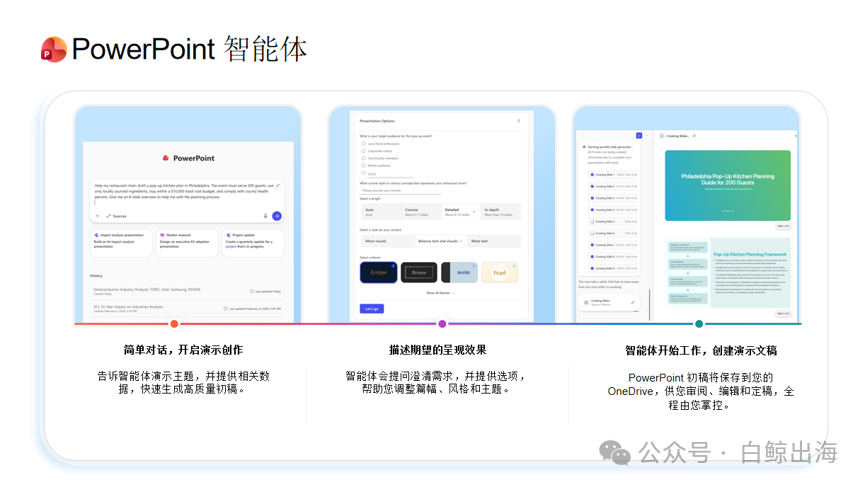
Task: Choose the More text content style
Action: pyautogui.click(x=493, y=241)
